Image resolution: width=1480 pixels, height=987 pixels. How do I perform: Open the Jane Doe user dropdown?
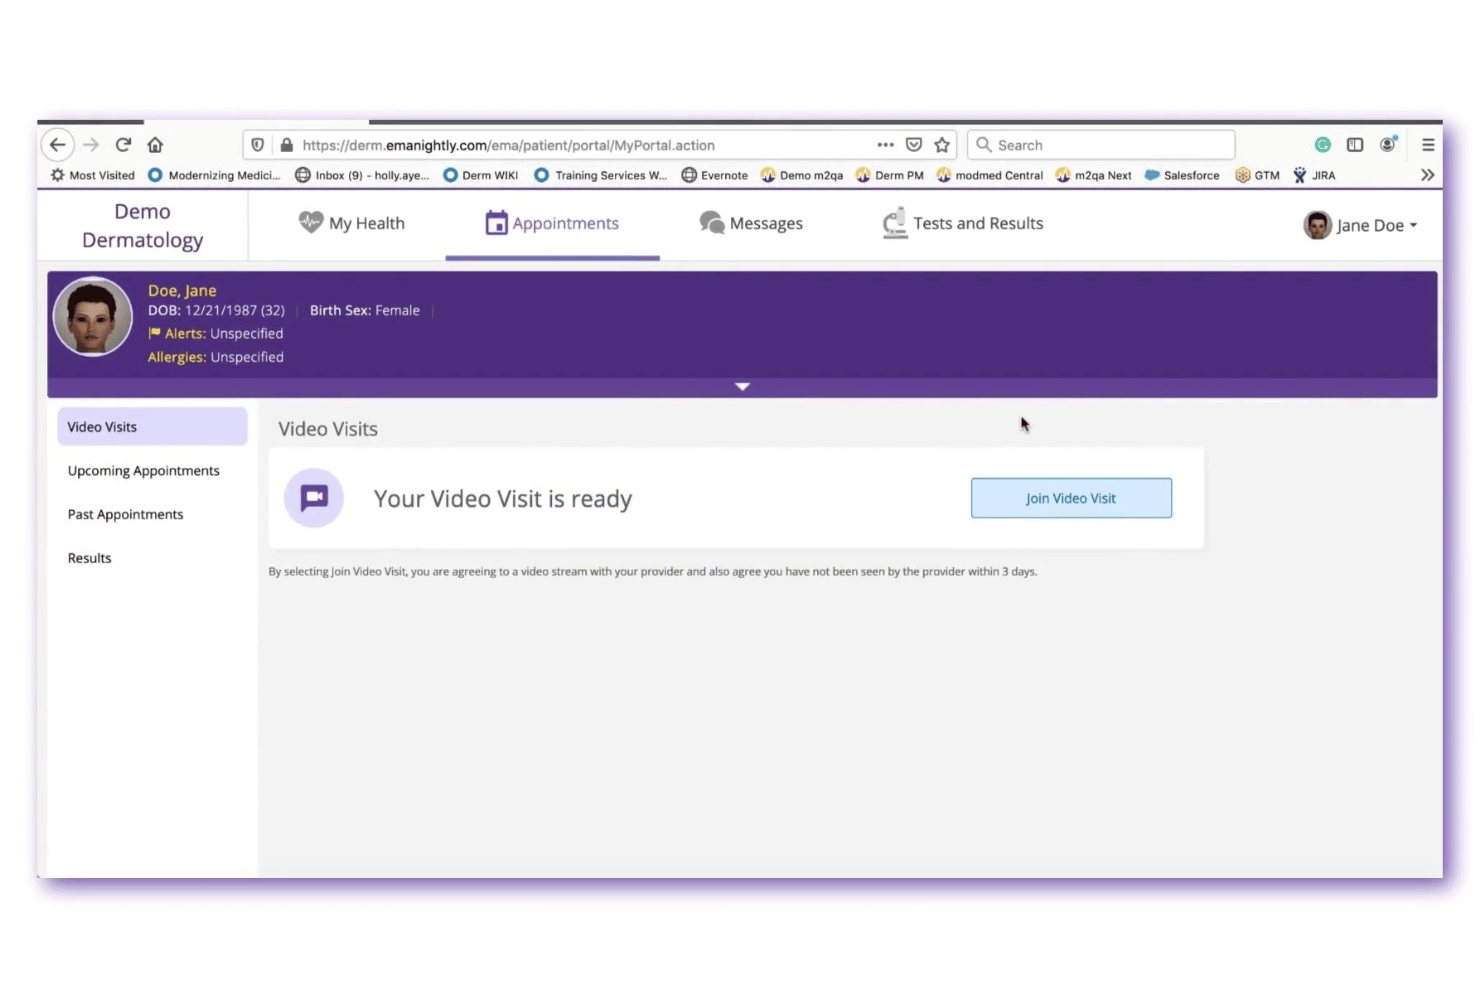1361,225
